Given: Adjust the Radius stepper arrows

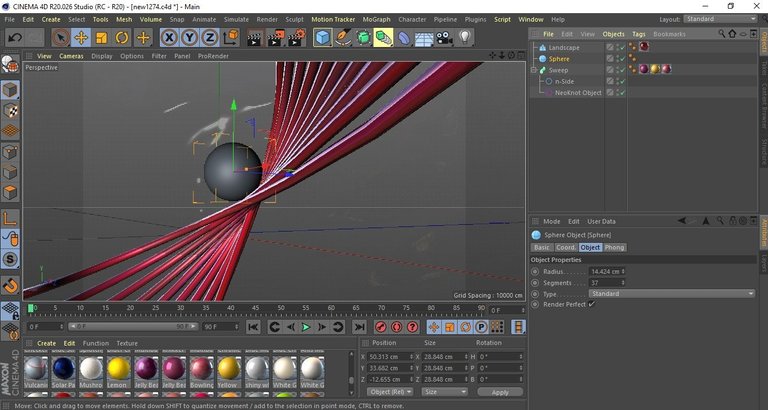Looking at the screenshot, I should (x=623, y=271).
